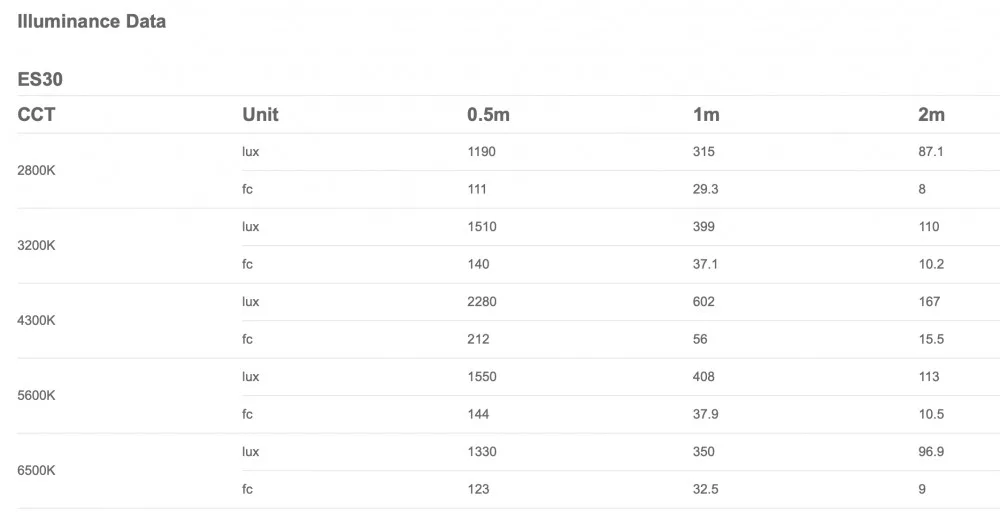Click the 6500K row label
The height and width of the screenshot is (526, 1000).
click(x=37, y=470)
